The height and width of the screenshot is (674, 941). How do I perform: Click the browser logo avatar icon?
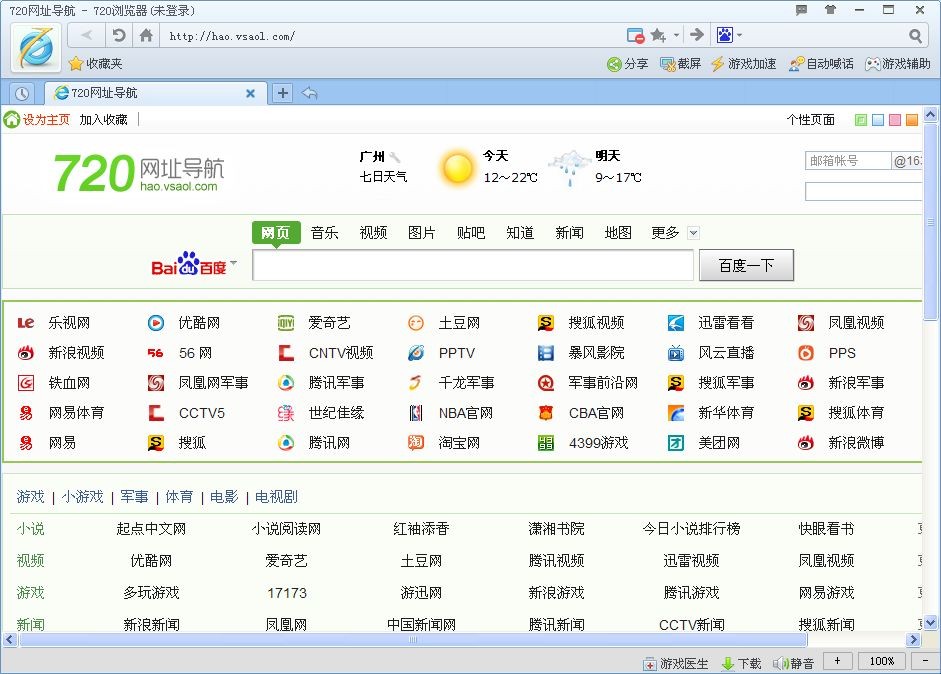35,48
